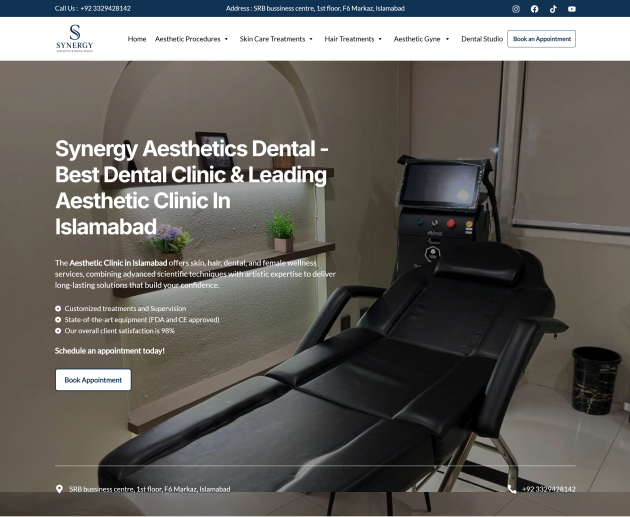
Task: Open the Facebook page icon
Action: tap(534, 8)
